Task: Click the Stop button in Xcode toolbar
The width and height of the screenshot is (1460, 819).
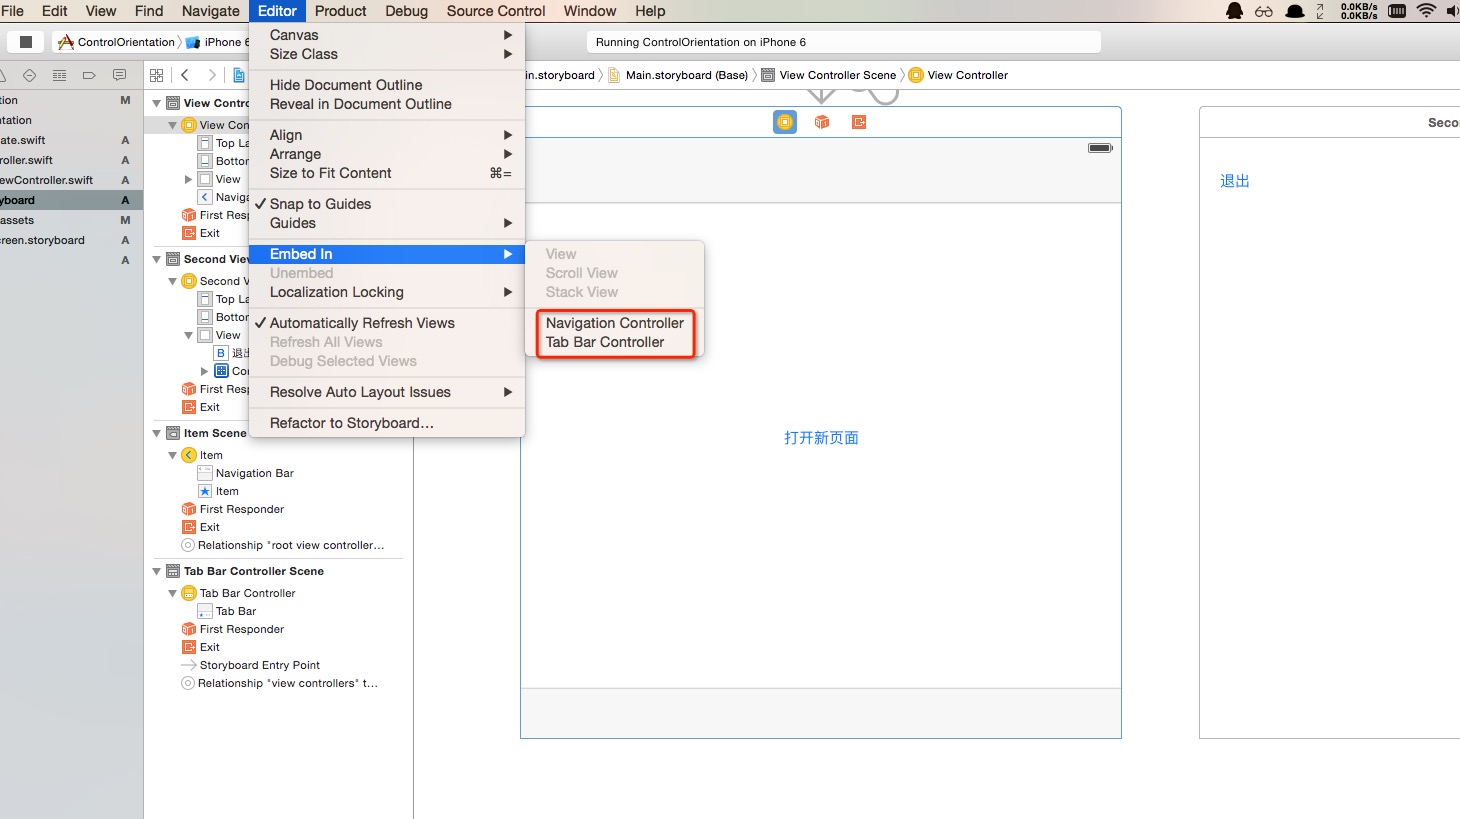Action: 26,42
